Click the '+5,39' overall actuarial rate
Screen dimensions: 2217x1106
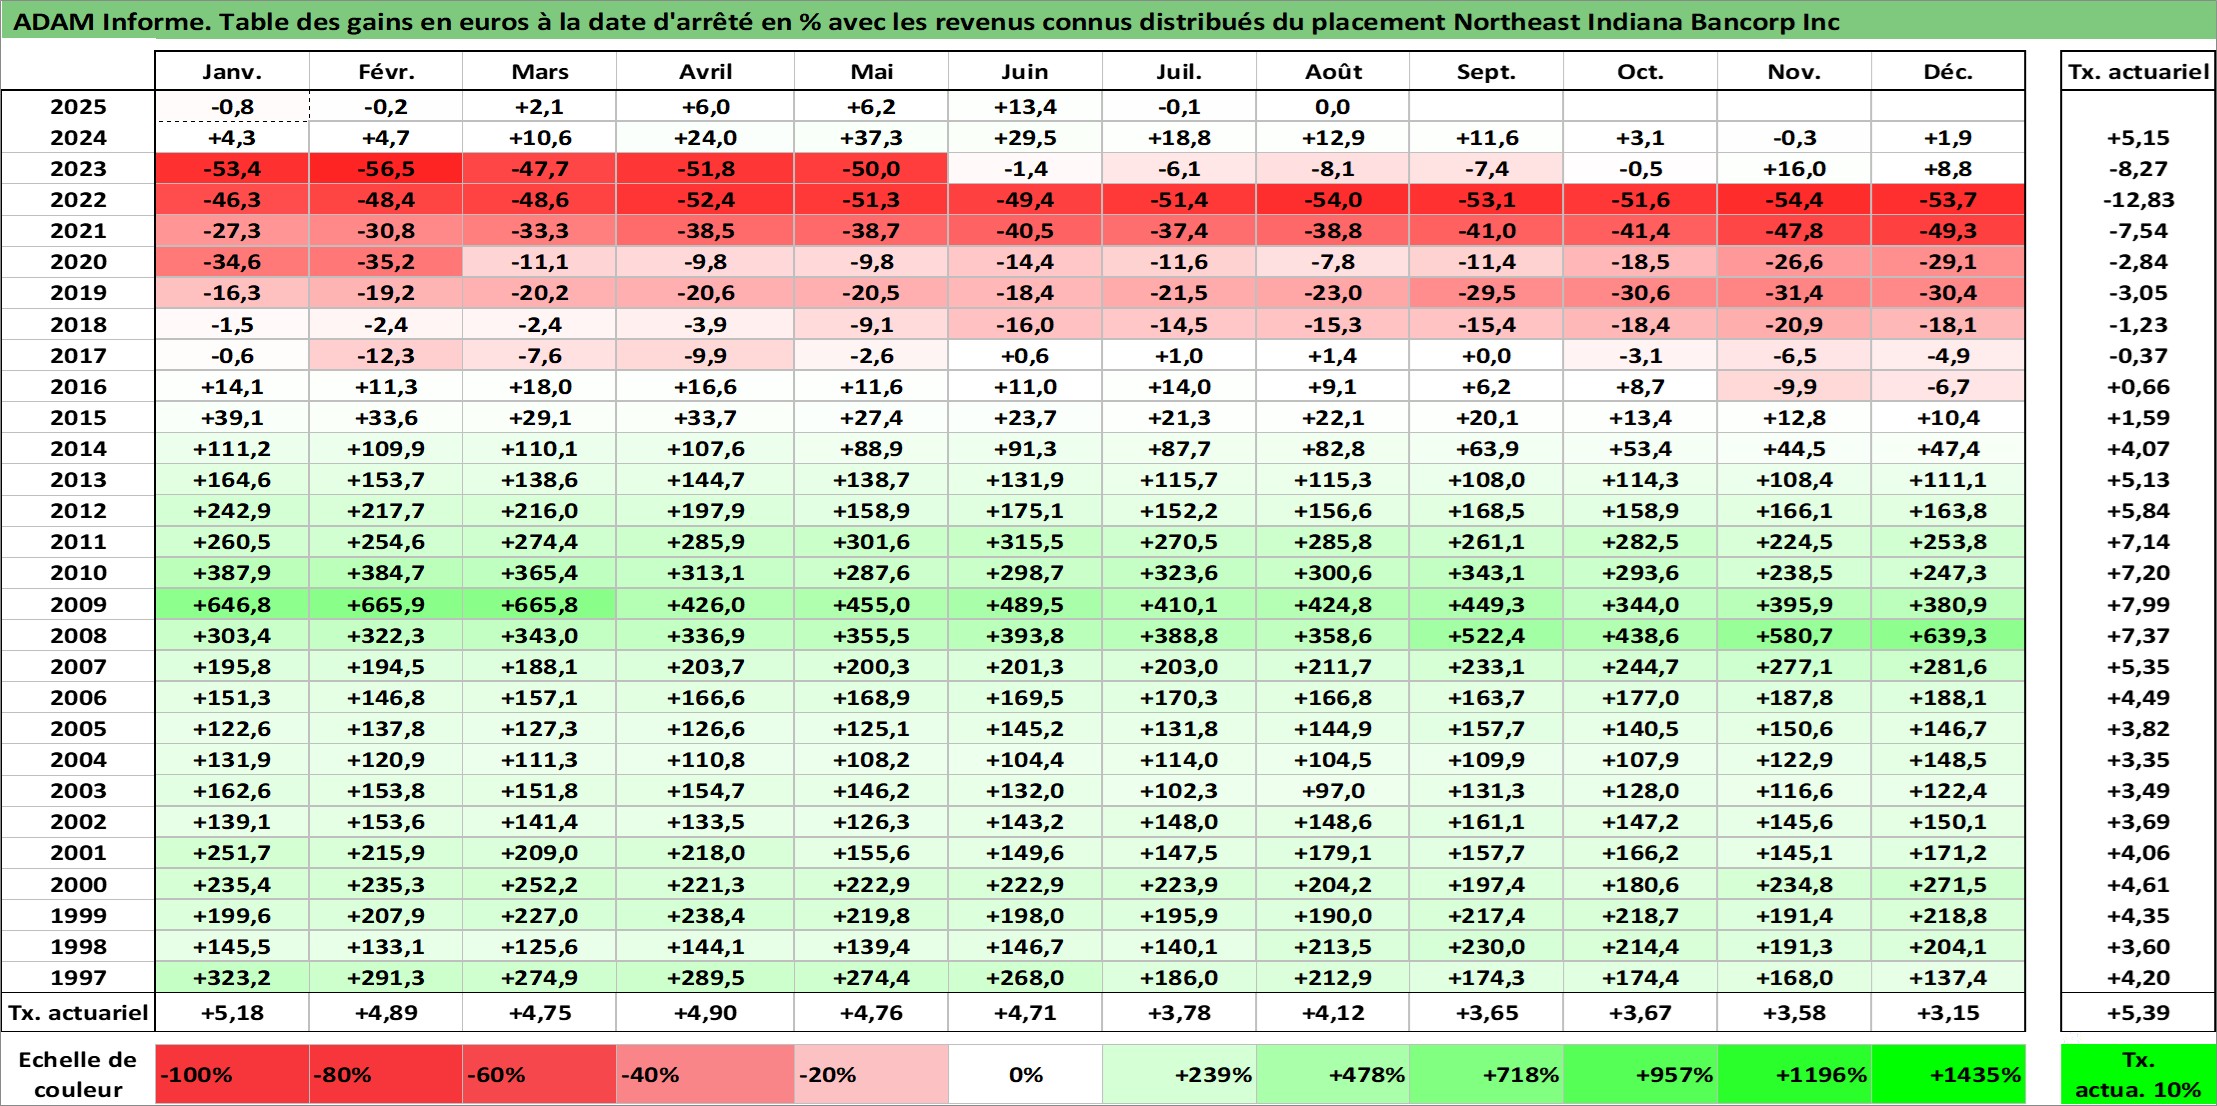point(2138,1012)
